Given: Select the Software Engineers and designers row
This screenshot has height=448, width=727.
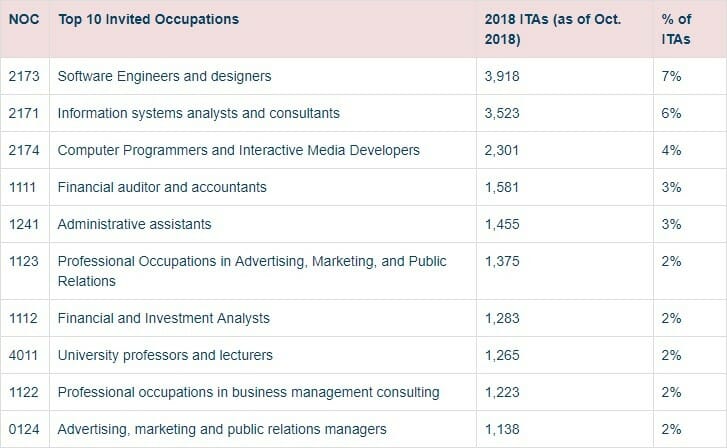Looking at the screenshot, I should point(164,76).
